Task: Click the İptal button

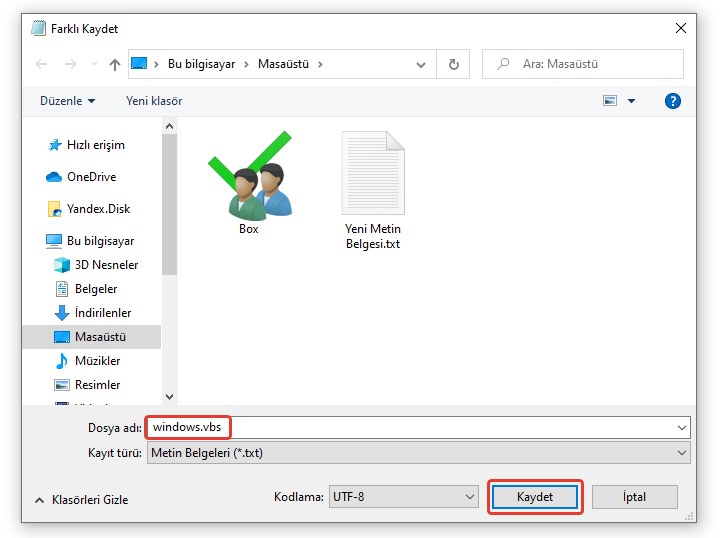Action: [634, 497]
